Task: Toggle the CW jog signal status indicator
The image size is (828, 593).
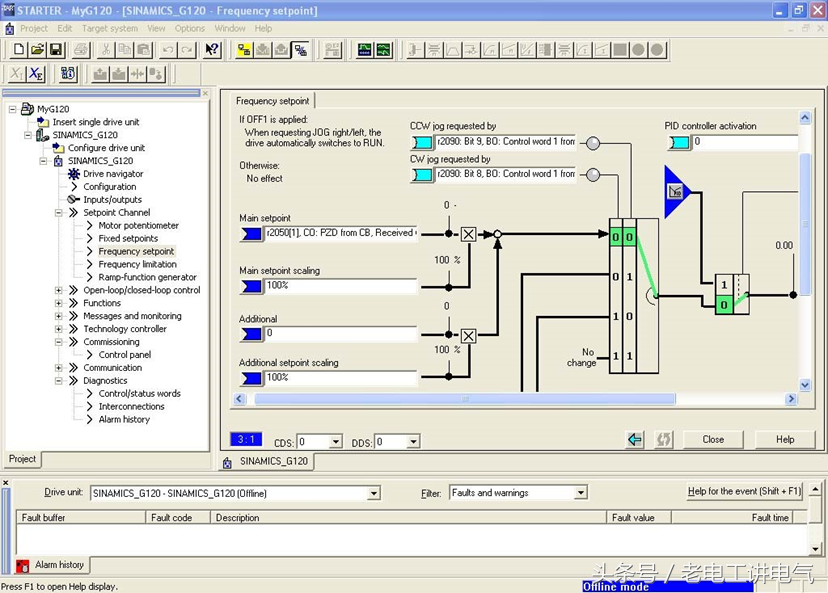Action: point(593,175)
